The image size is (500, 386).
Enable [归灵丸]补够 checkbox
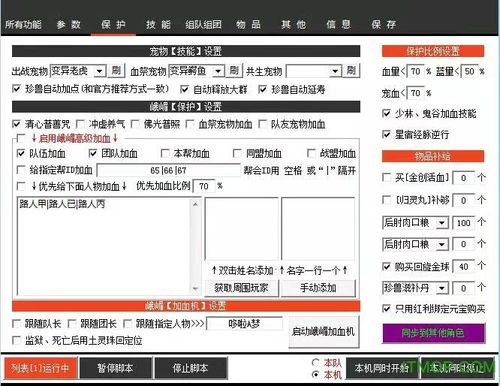pyautogui.click(x=386, y=200)
